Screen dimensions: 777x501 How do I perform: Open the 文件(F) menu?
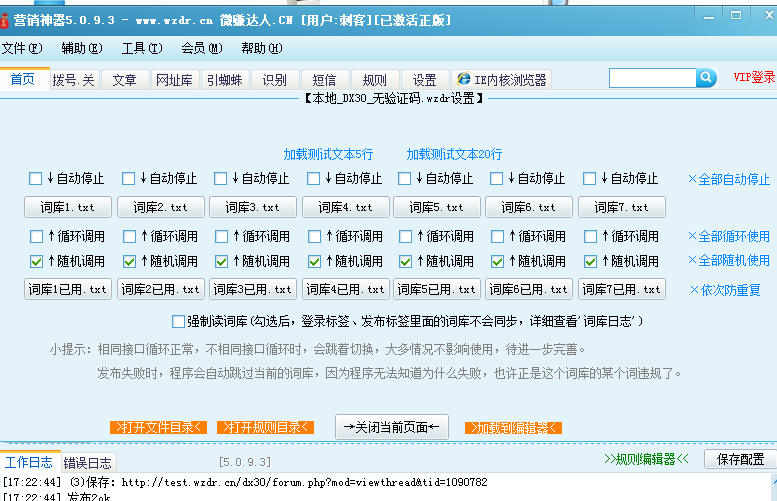22,48
